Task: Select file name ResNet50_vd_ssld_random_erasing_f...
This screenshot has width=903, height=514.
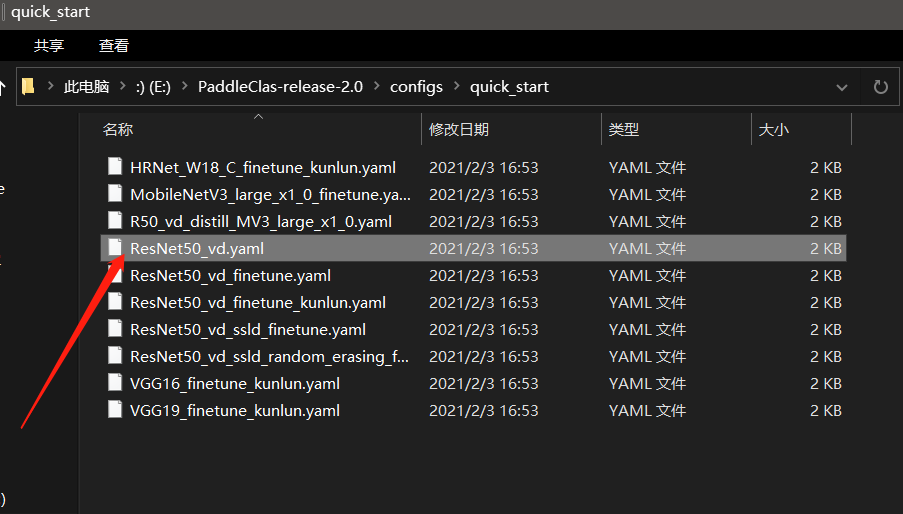Action: coord(270,357)
